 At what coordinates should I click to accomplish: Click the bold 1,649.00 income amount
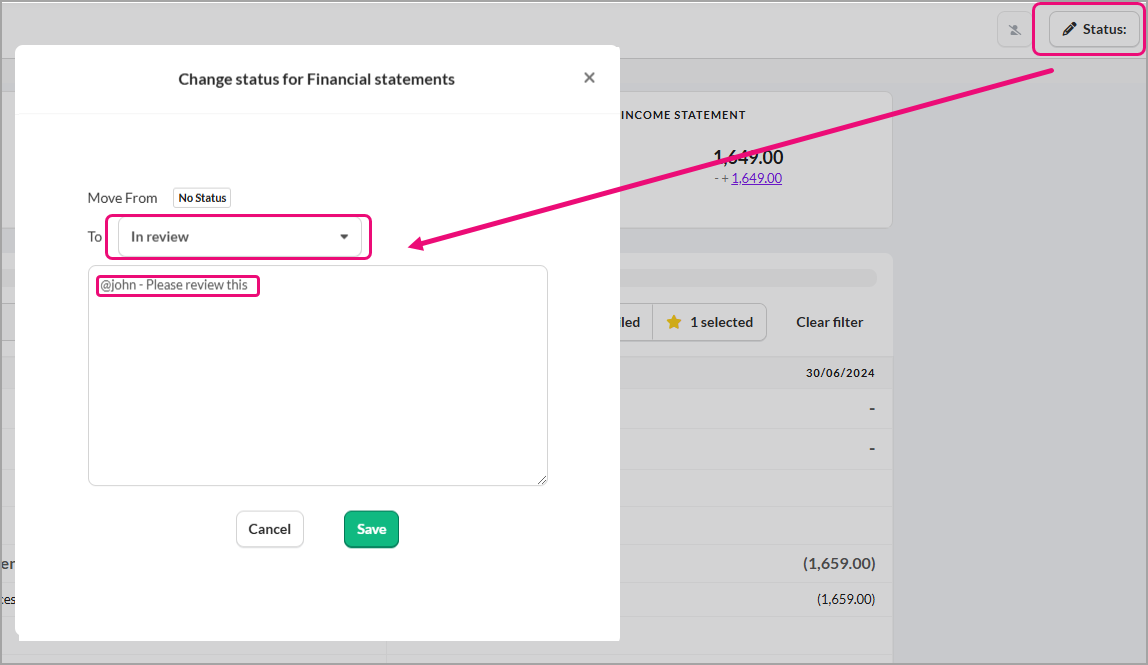748,157
